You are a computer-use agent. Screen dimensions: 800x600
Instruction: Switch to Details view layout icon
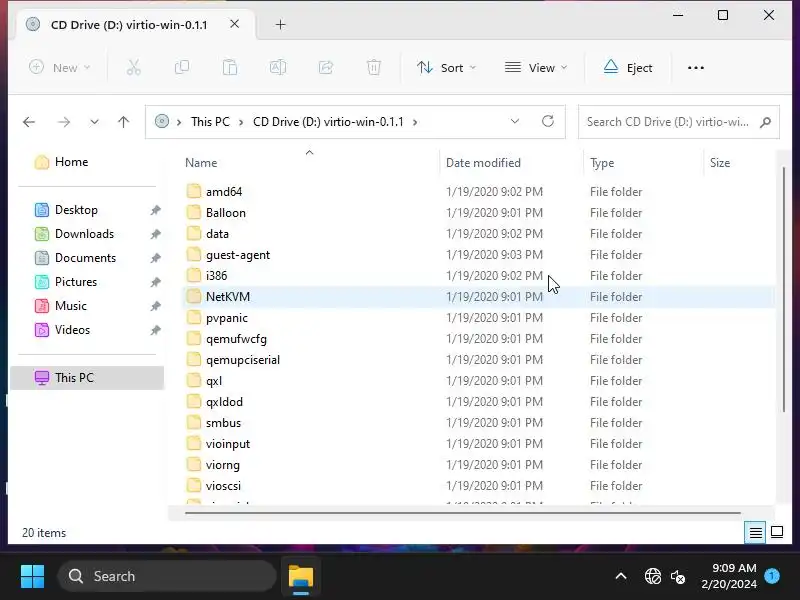755,533
